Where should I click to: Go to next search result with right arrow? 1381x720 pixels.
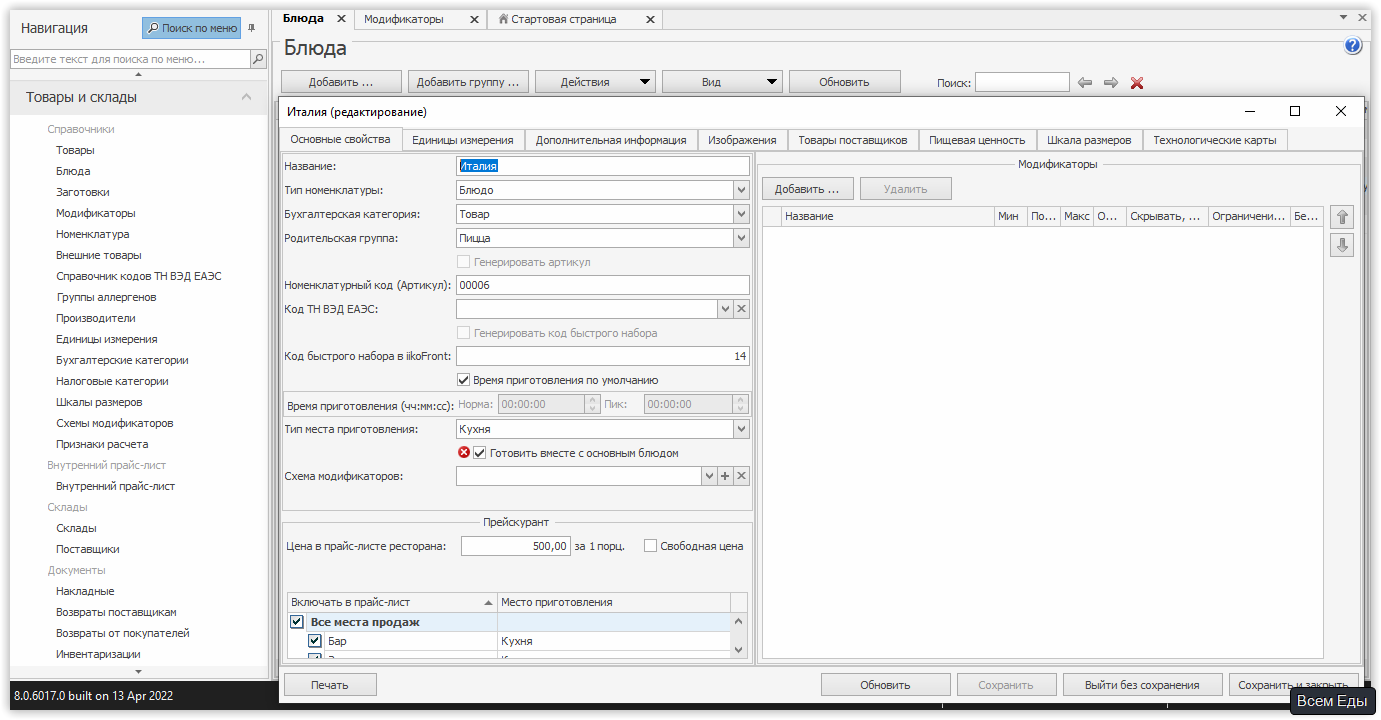click(x=1111, y=83)
